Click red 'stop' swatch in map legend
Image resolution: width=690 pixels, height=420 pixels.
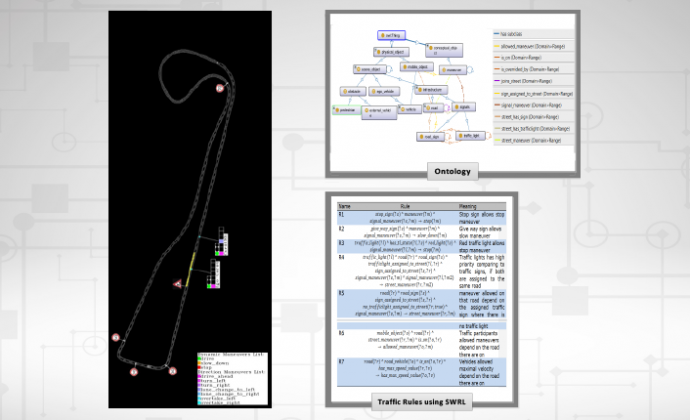pos(199,368)
